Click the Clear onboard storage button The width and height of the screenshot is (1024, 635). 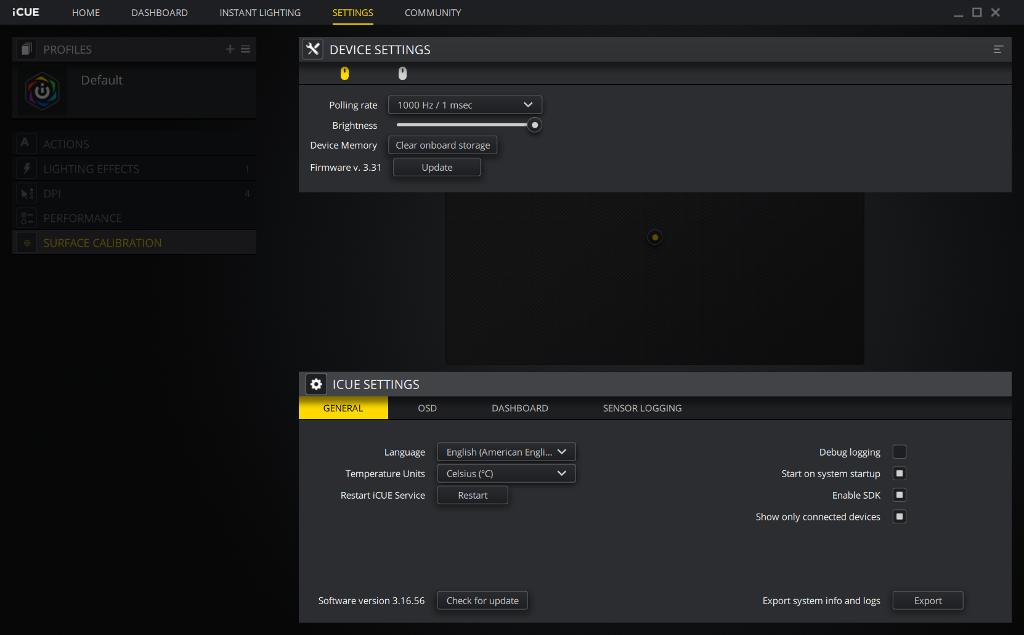click(x=443, y=145)
